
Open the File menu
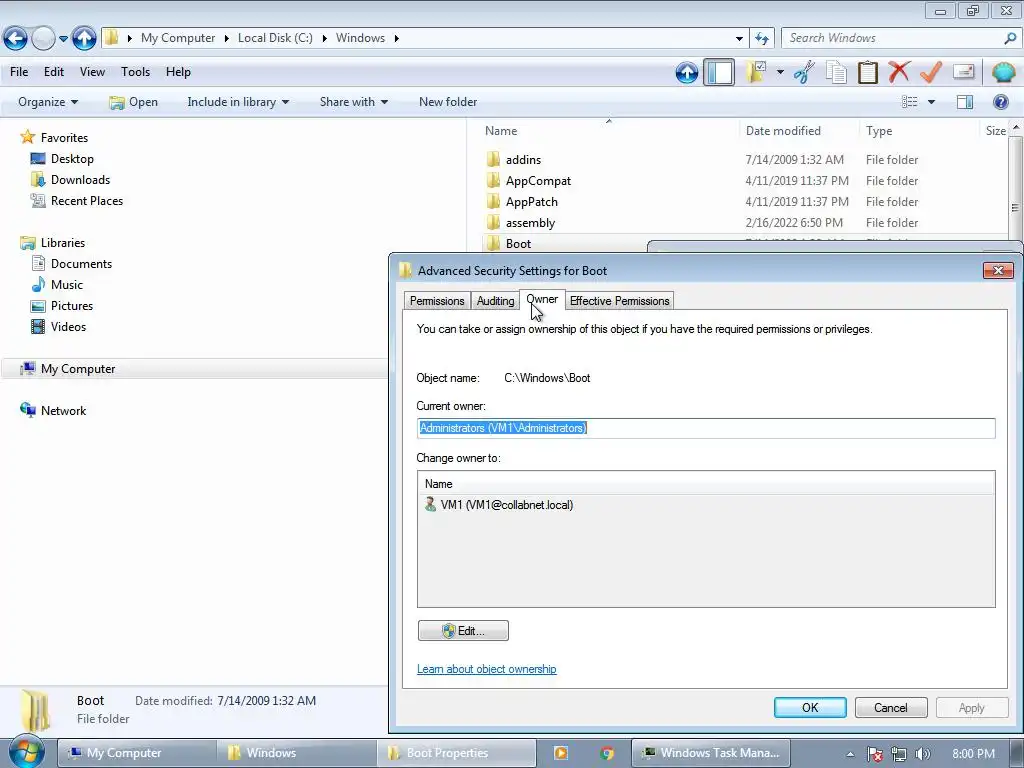coord(19,72)
